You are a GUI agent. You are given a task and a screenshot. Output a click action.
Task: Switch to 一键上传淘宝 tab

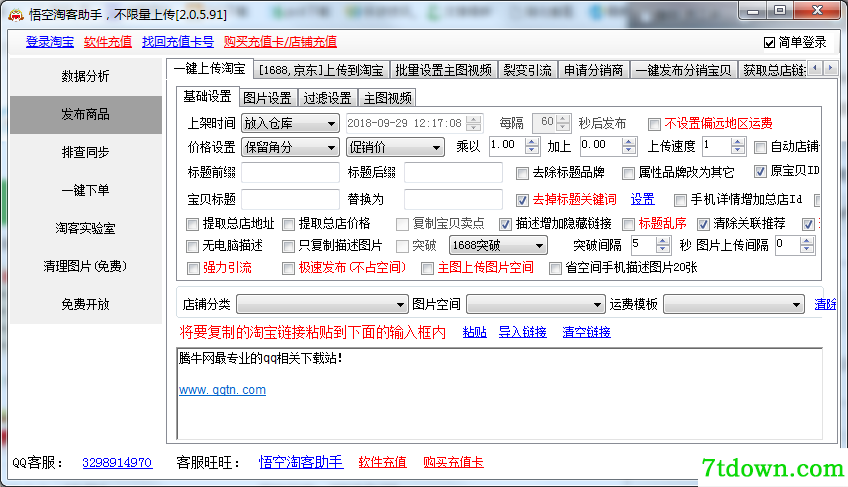tap(209, 69)
